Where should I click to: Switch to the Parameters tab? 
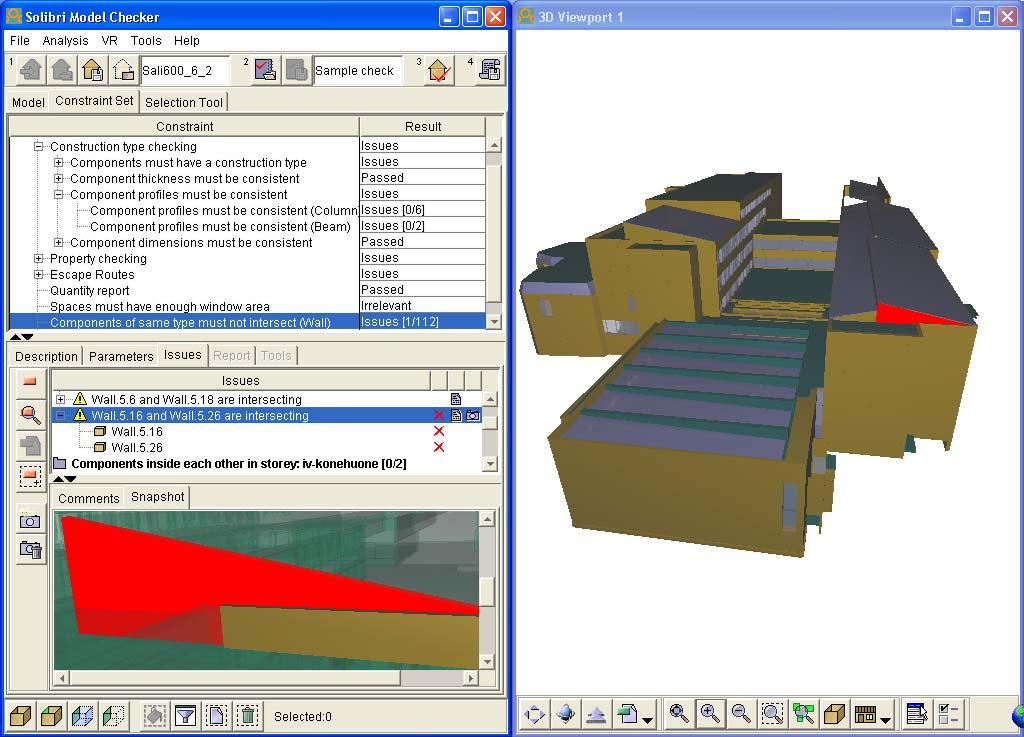coord(121,356)
